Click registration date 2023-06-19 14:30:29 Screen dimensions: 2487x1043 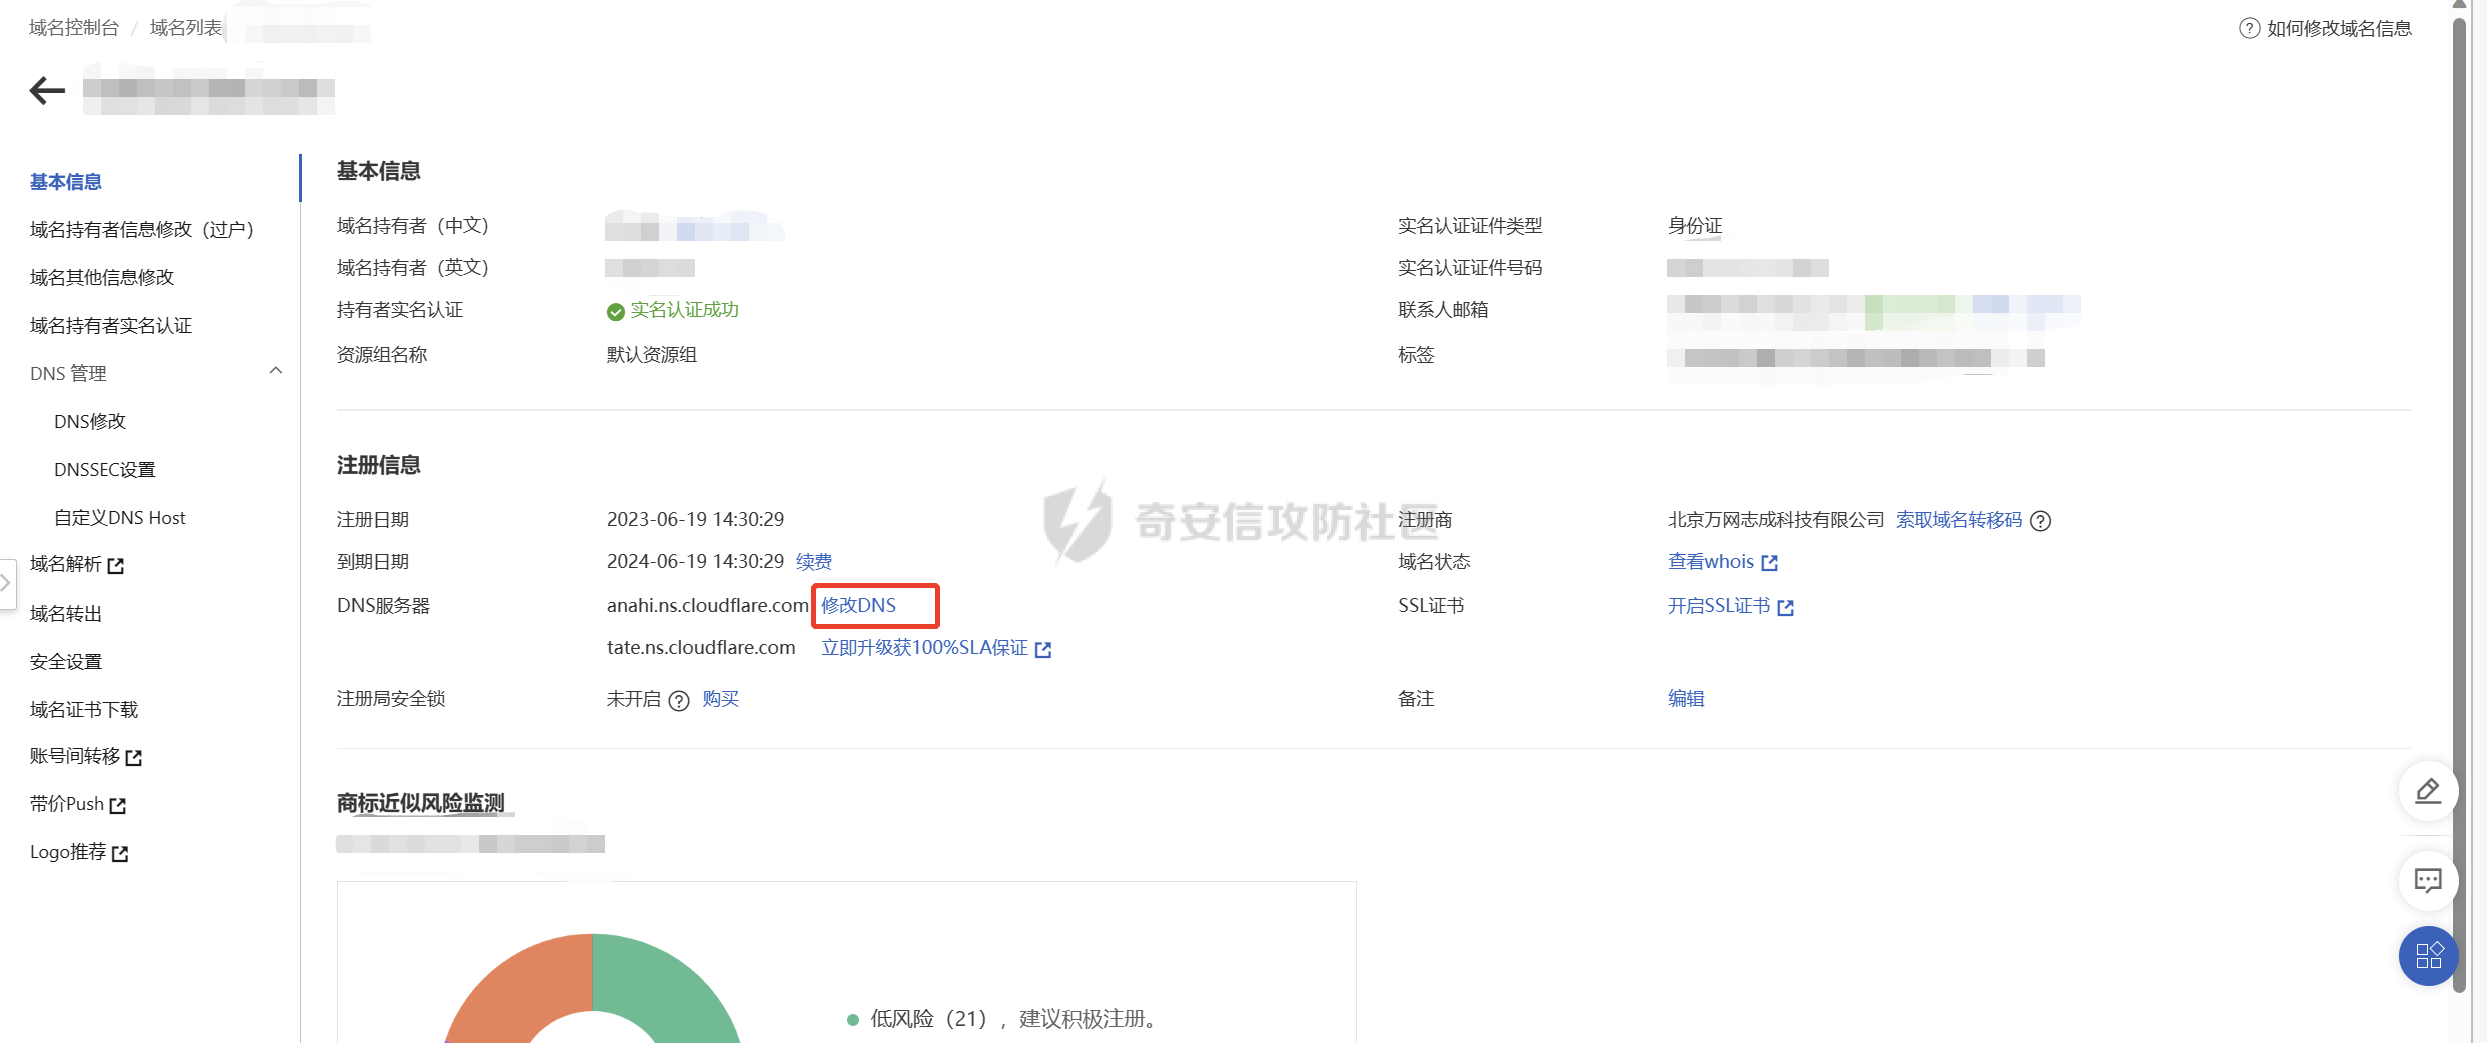pos(695,520)
